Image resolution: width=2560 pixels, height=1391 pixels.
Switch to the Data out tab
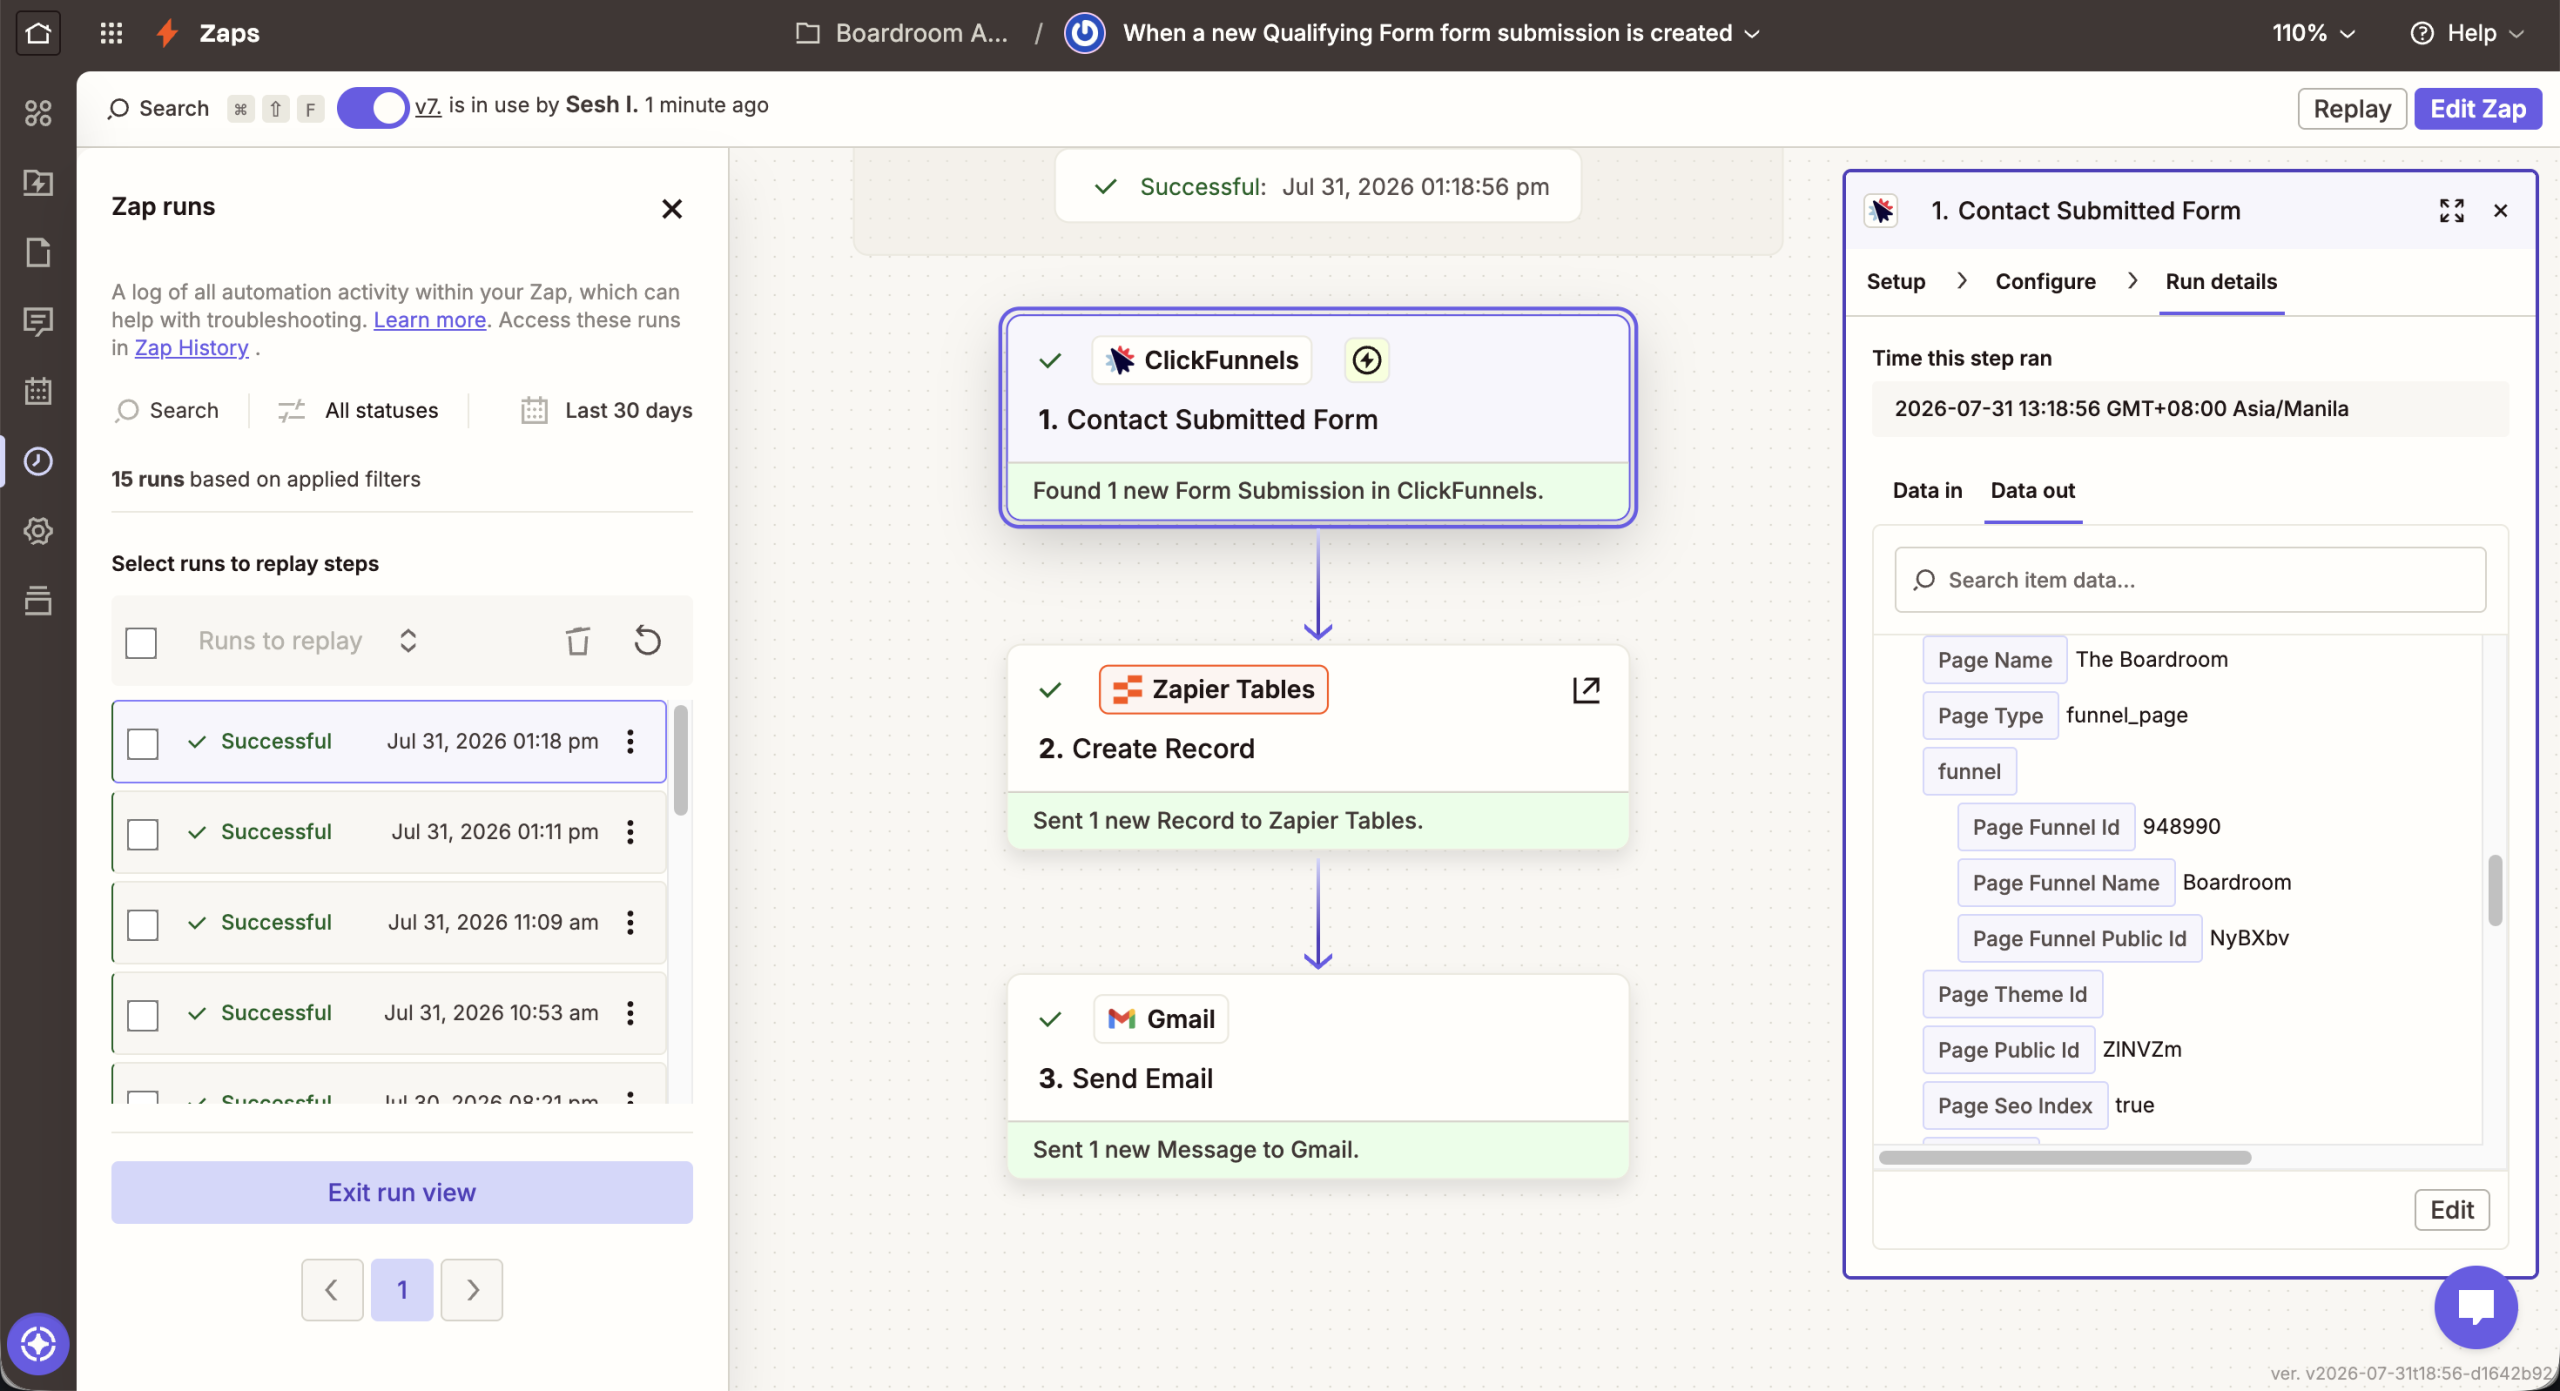pos(2032,490)
